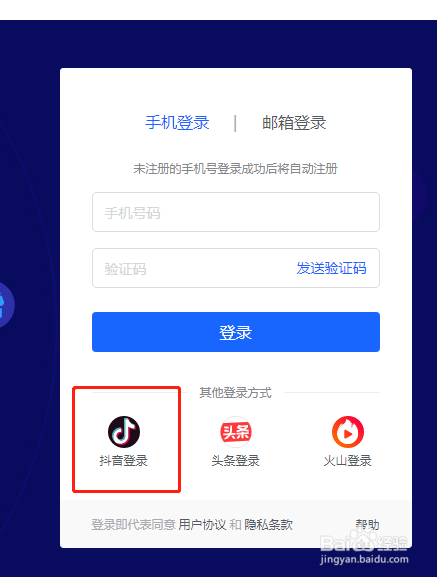Viewport: 437px width, 577px height.
Task: Click the Douyin (TikTok) logo icon
Action: point(124,432)
